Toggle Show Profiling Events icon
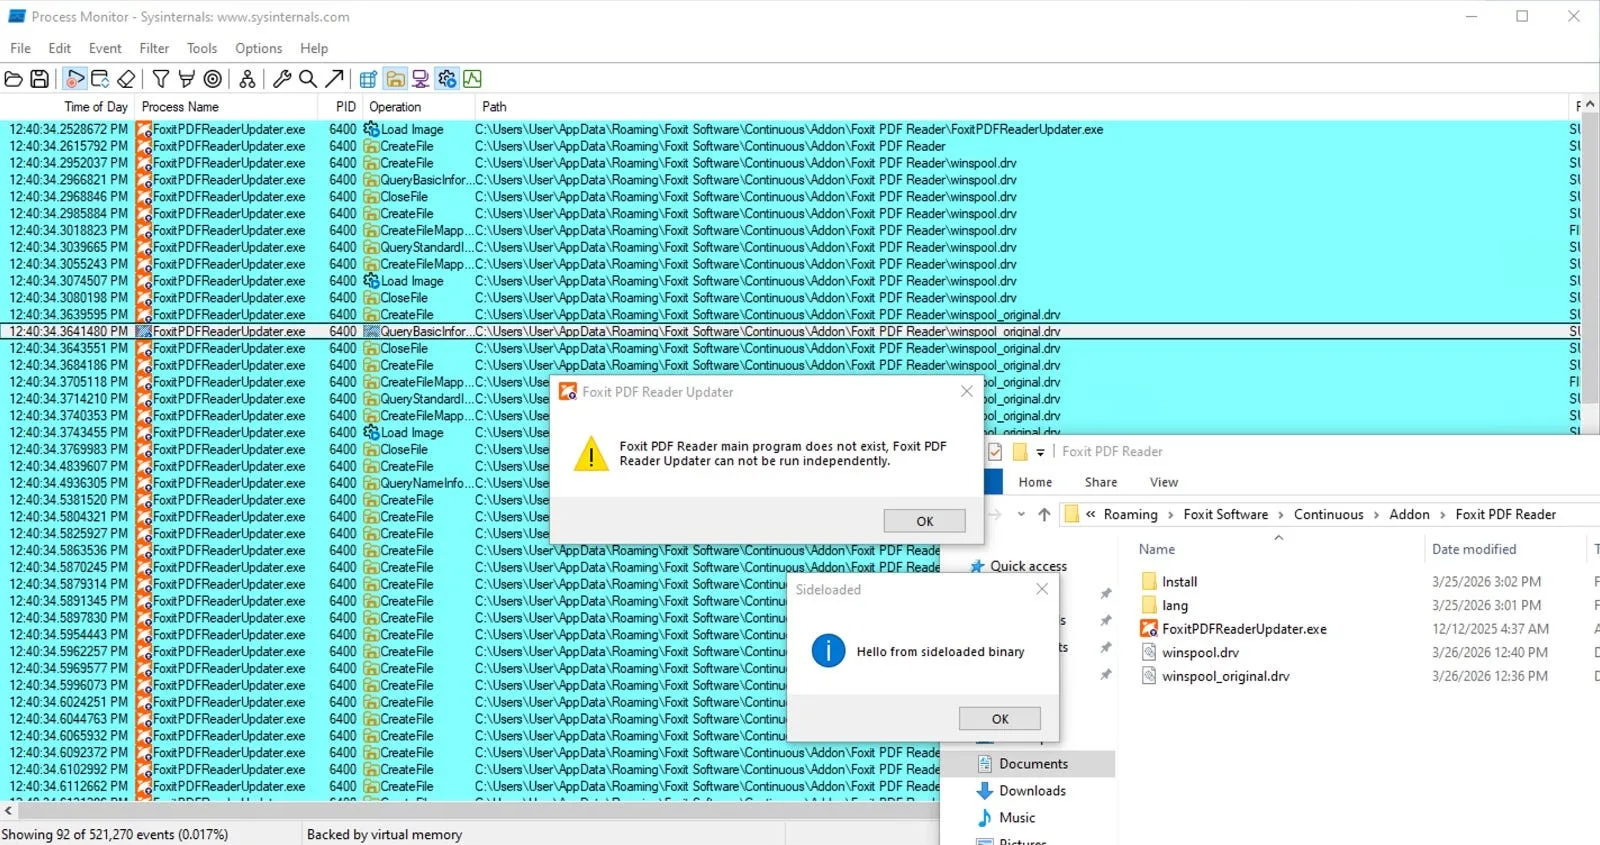Screen dimensions: 1600x845 [473, 79]
